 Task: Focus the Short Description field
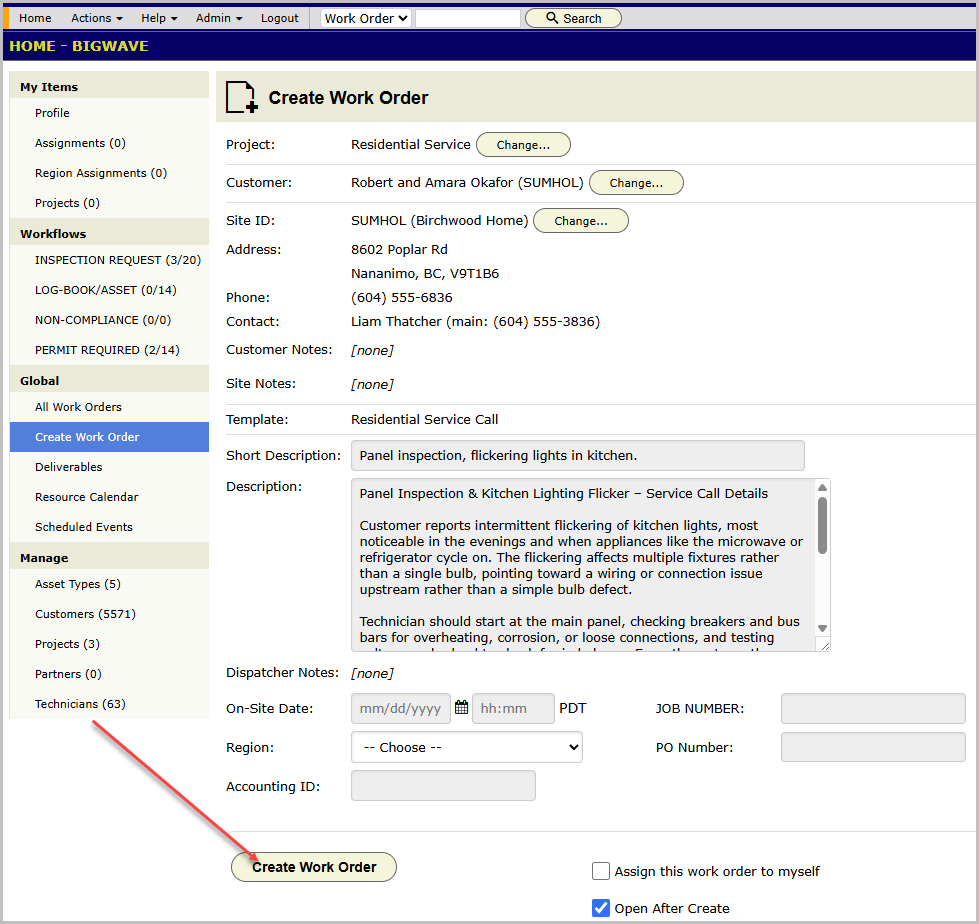coord(578,456)
